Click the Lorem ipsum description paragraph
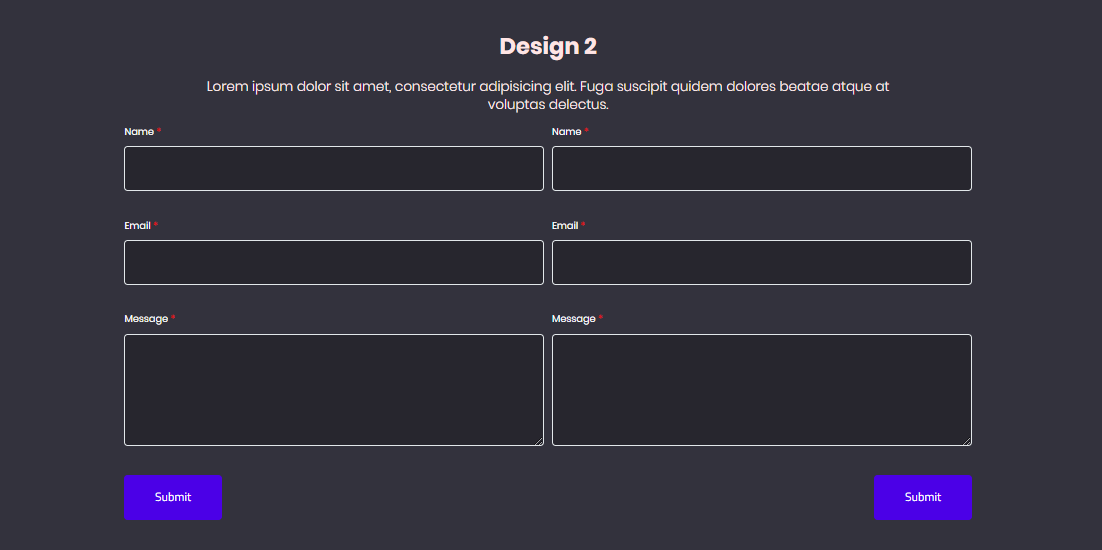This screenshot has height=550, width=1102. [548, 95]
